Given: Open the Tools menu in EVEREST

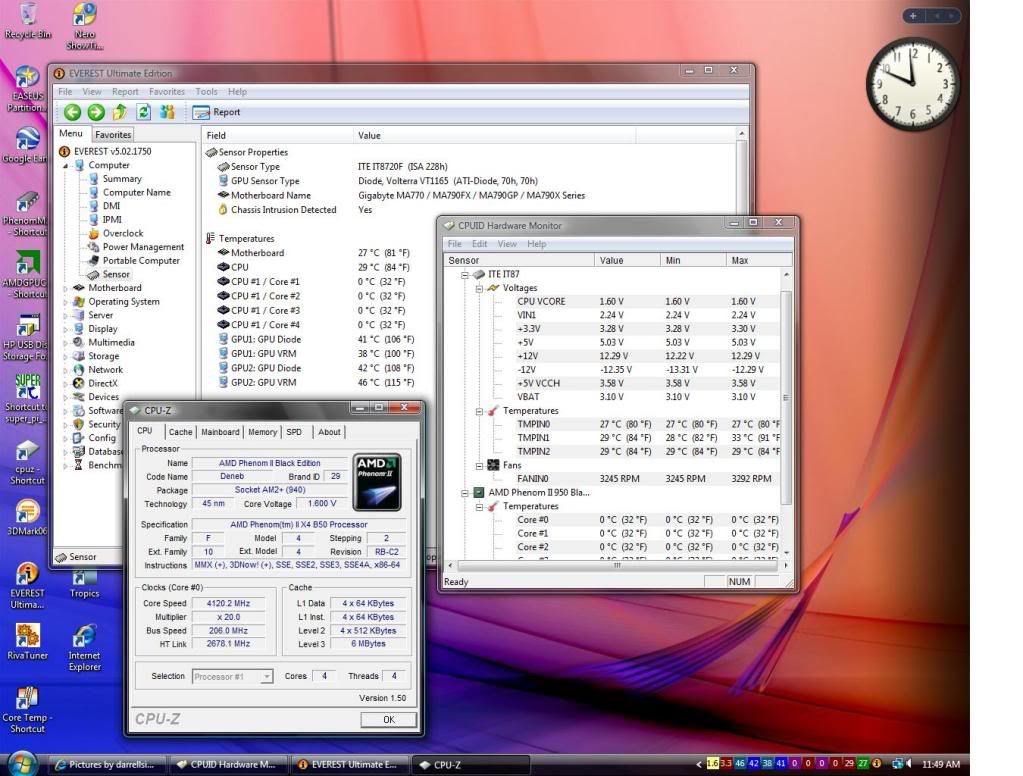Looking at the screenshot, I should coord(206,92).
